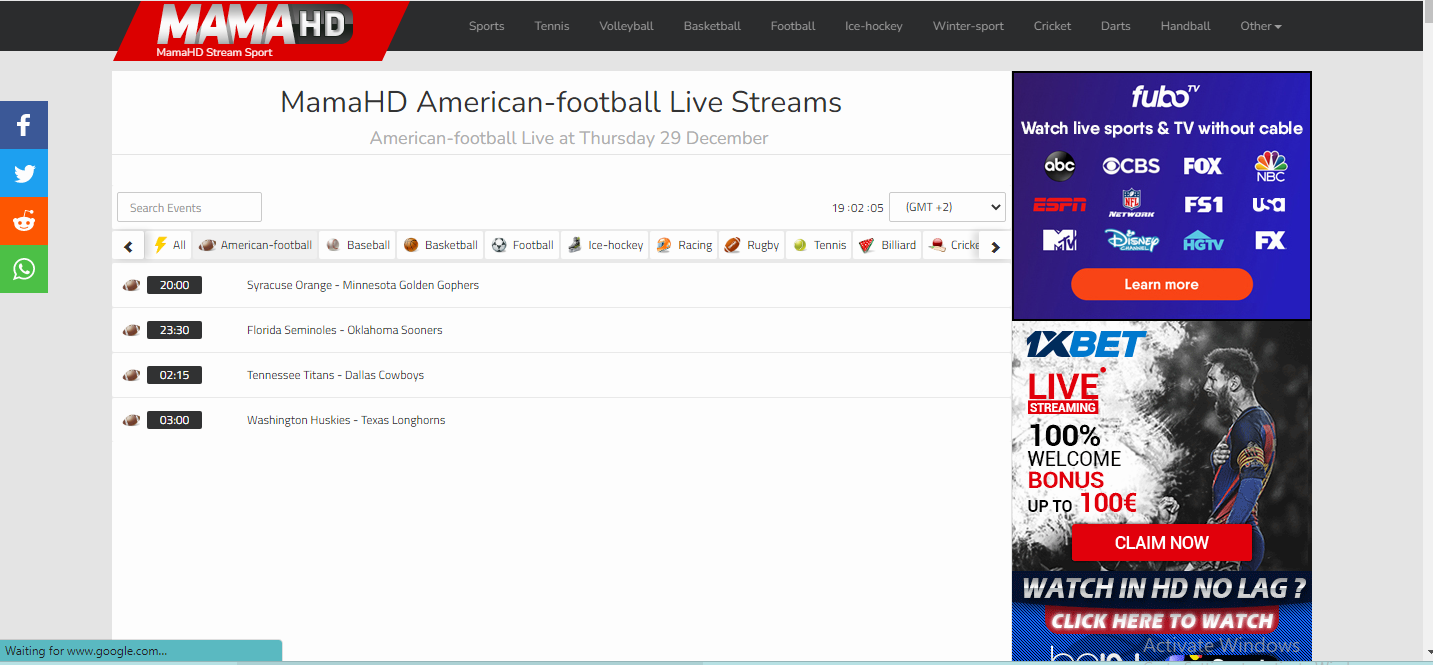The image size is (1433, 665).
Task: Select Basketball category tab
Action: coord(441,245)
